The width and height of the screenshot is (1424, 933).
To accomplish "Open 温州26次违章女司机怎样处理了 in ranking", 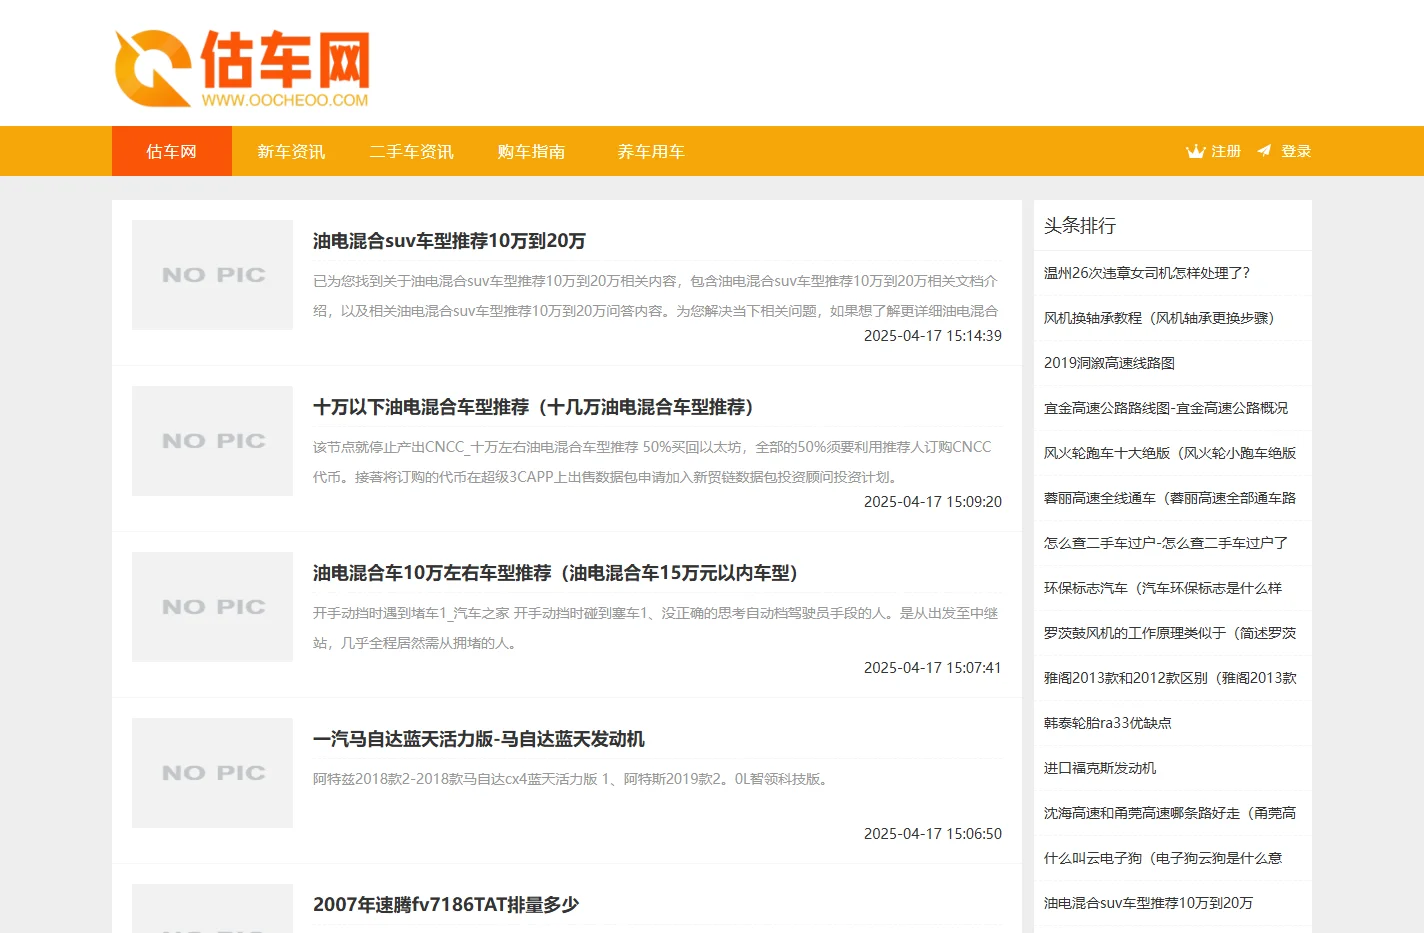I will pyautogui.click(x=1147, y=273).
